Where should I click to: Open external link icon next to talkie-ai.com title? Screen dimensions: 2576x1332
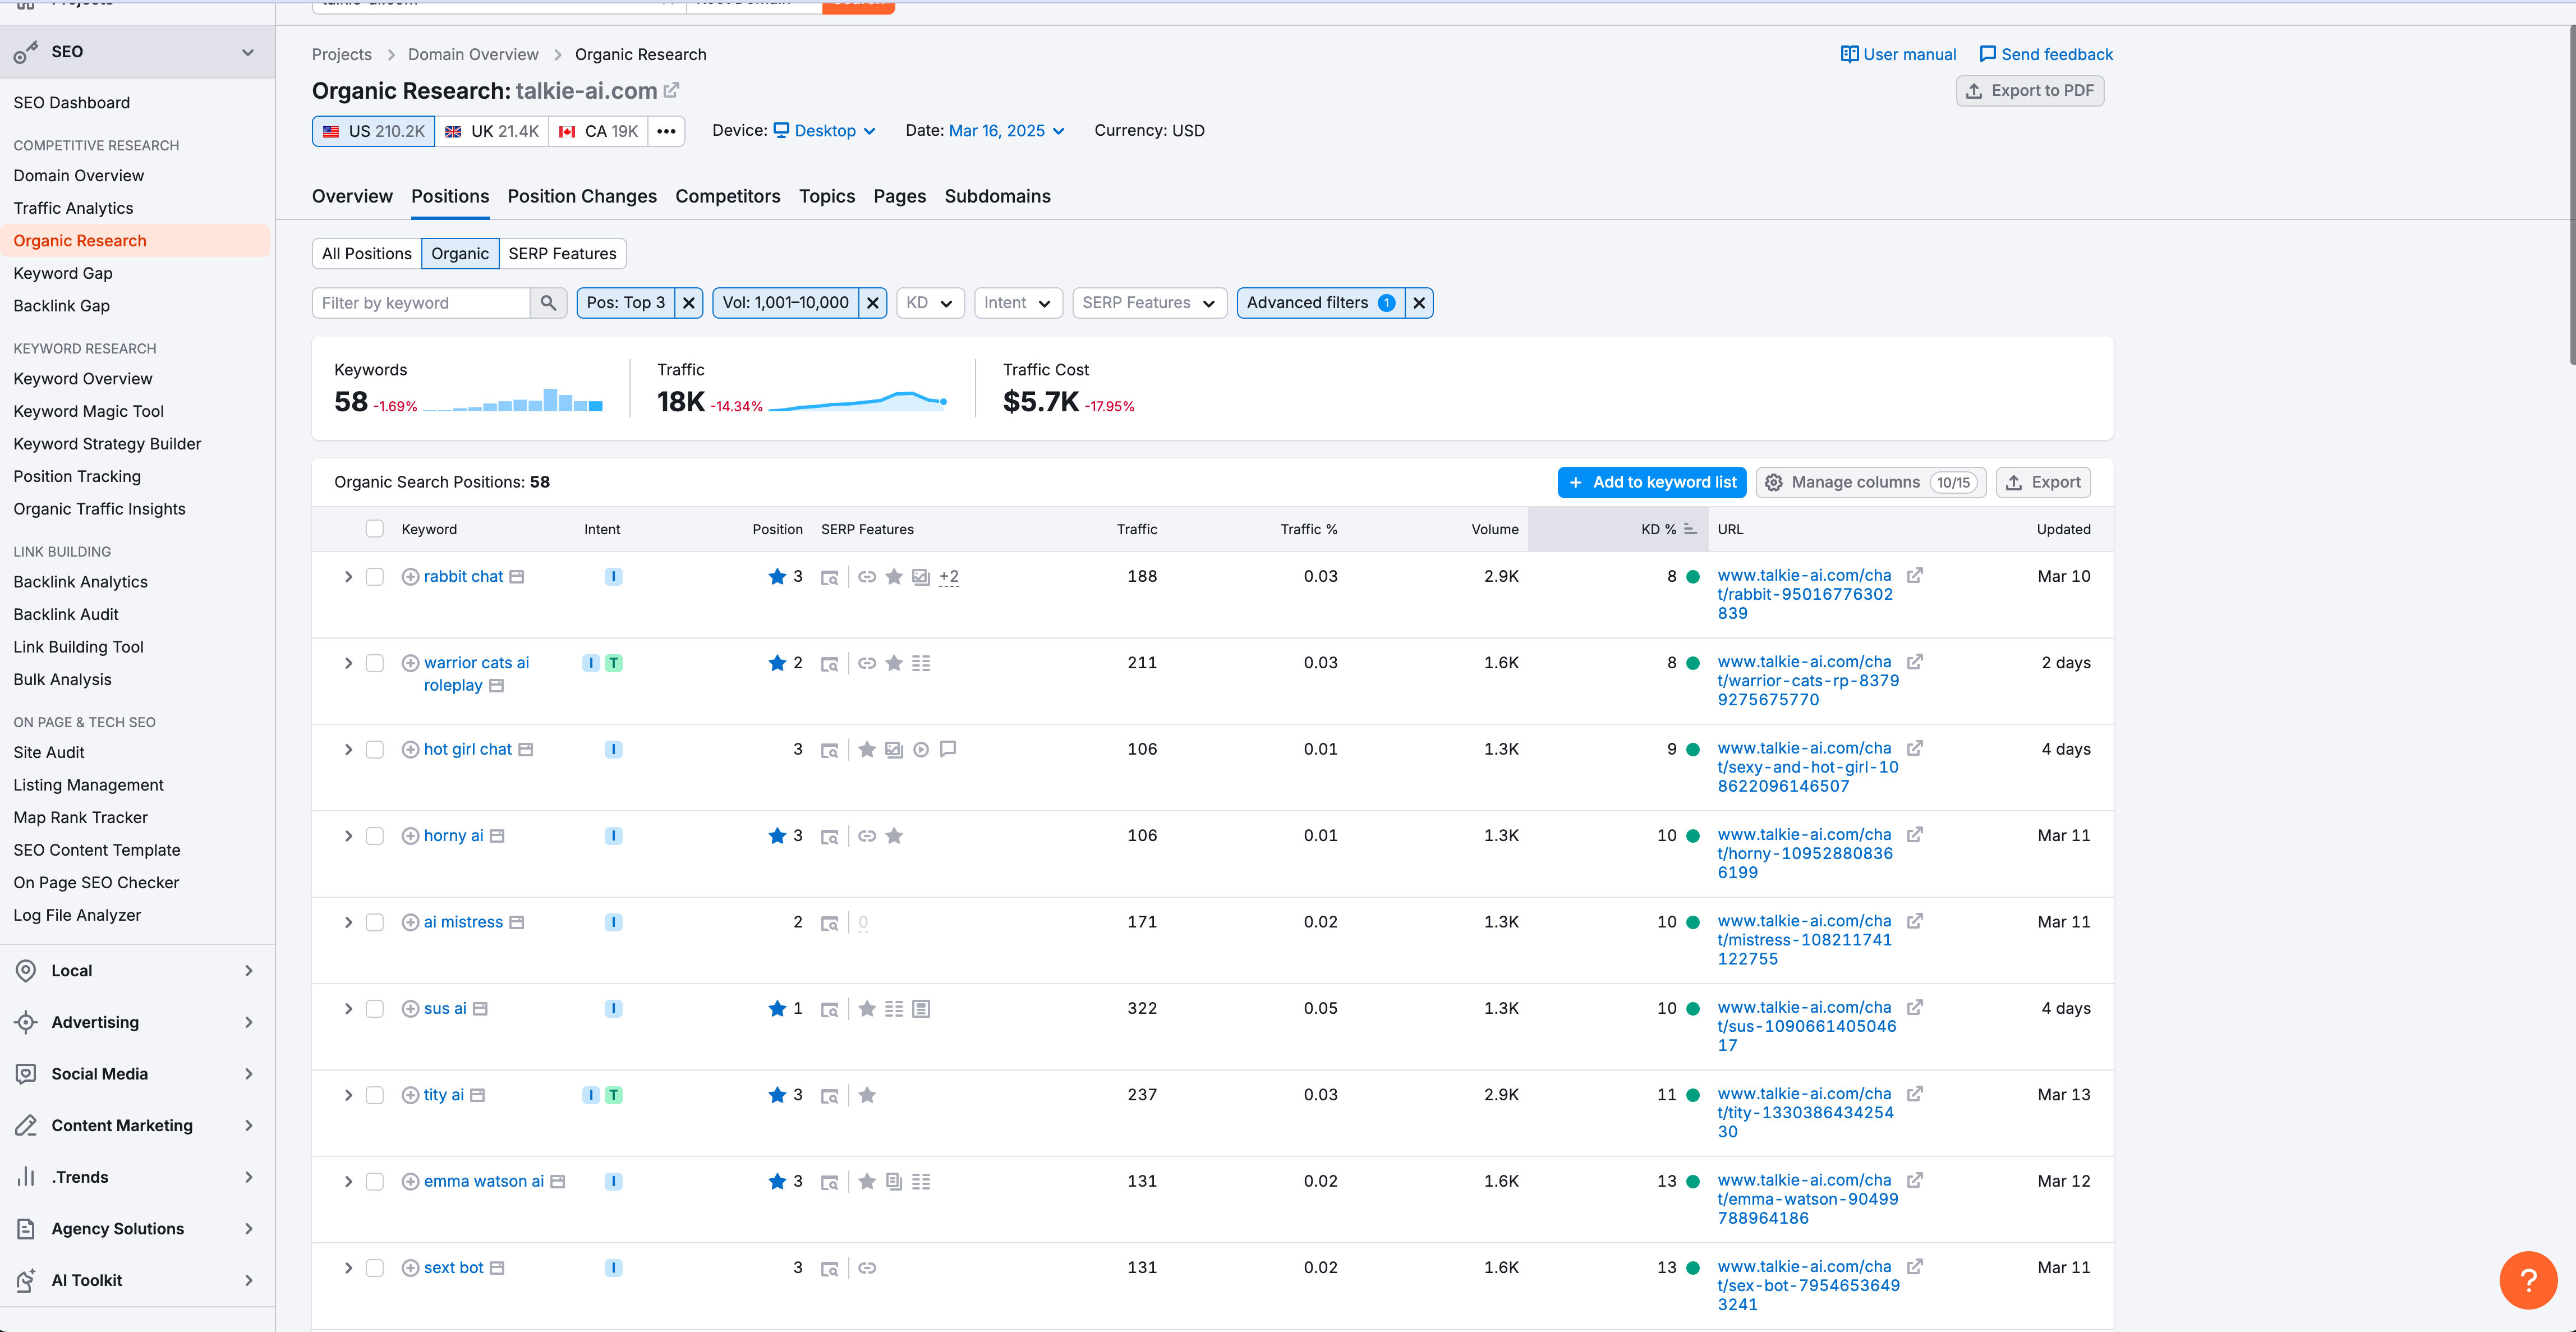click(671, 90)
